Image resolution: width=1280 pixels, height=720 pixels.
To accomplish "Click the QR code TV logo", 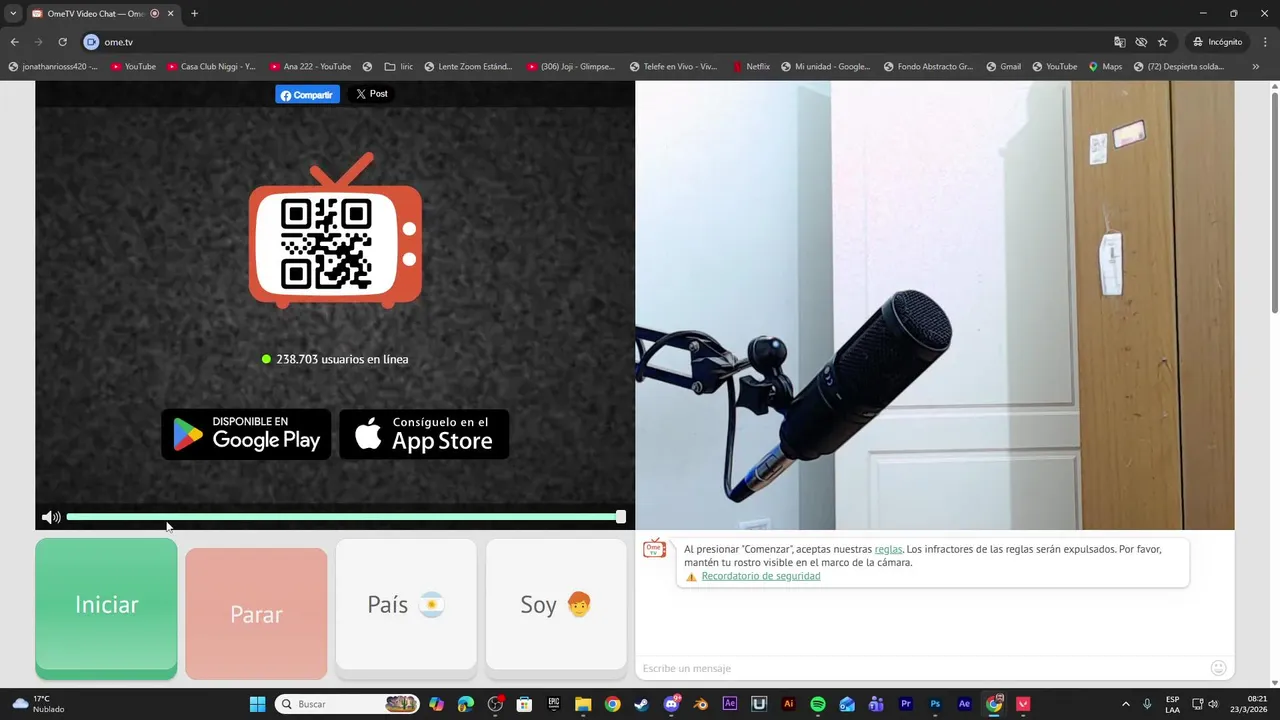I will point(335,230).
